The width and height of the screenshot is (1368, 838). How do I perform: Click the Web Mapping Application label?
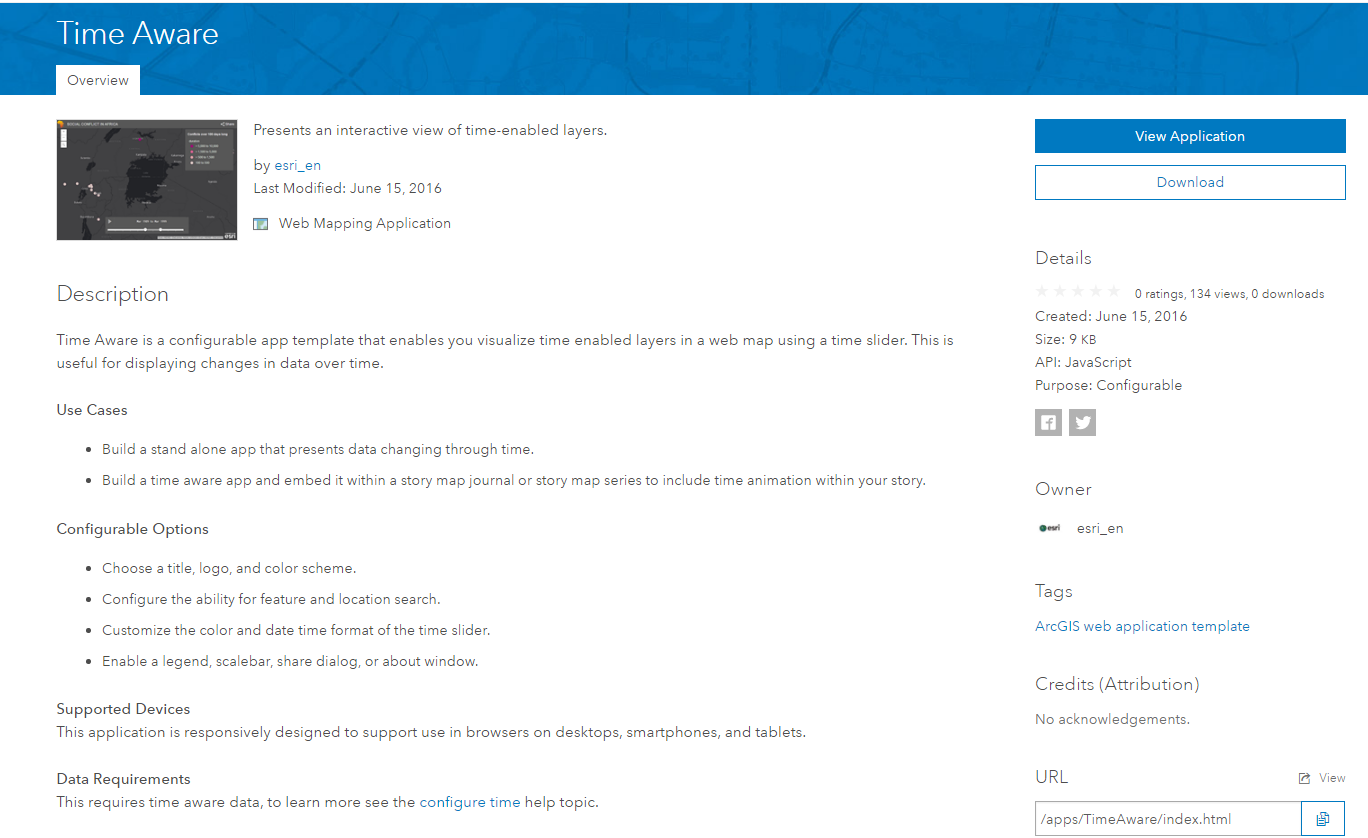365,223
